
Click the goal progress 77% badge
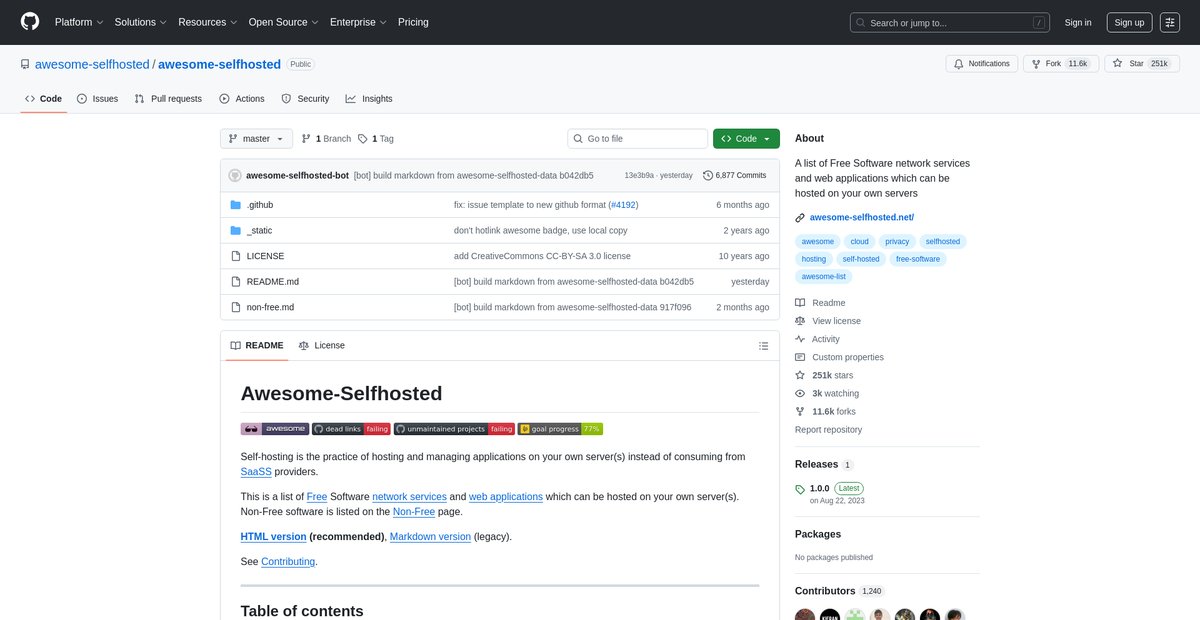point(560,429)
